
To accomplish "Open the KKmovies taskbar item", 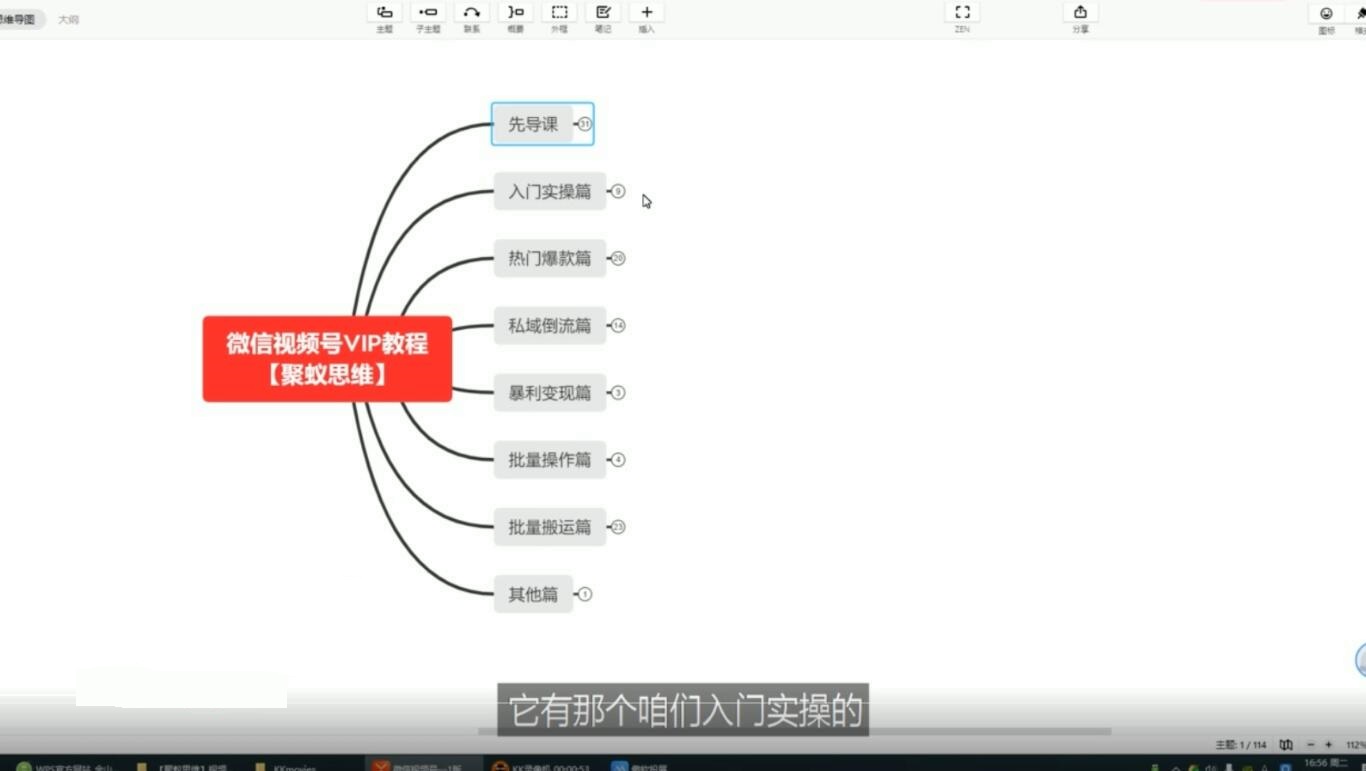I will point(284,766).
